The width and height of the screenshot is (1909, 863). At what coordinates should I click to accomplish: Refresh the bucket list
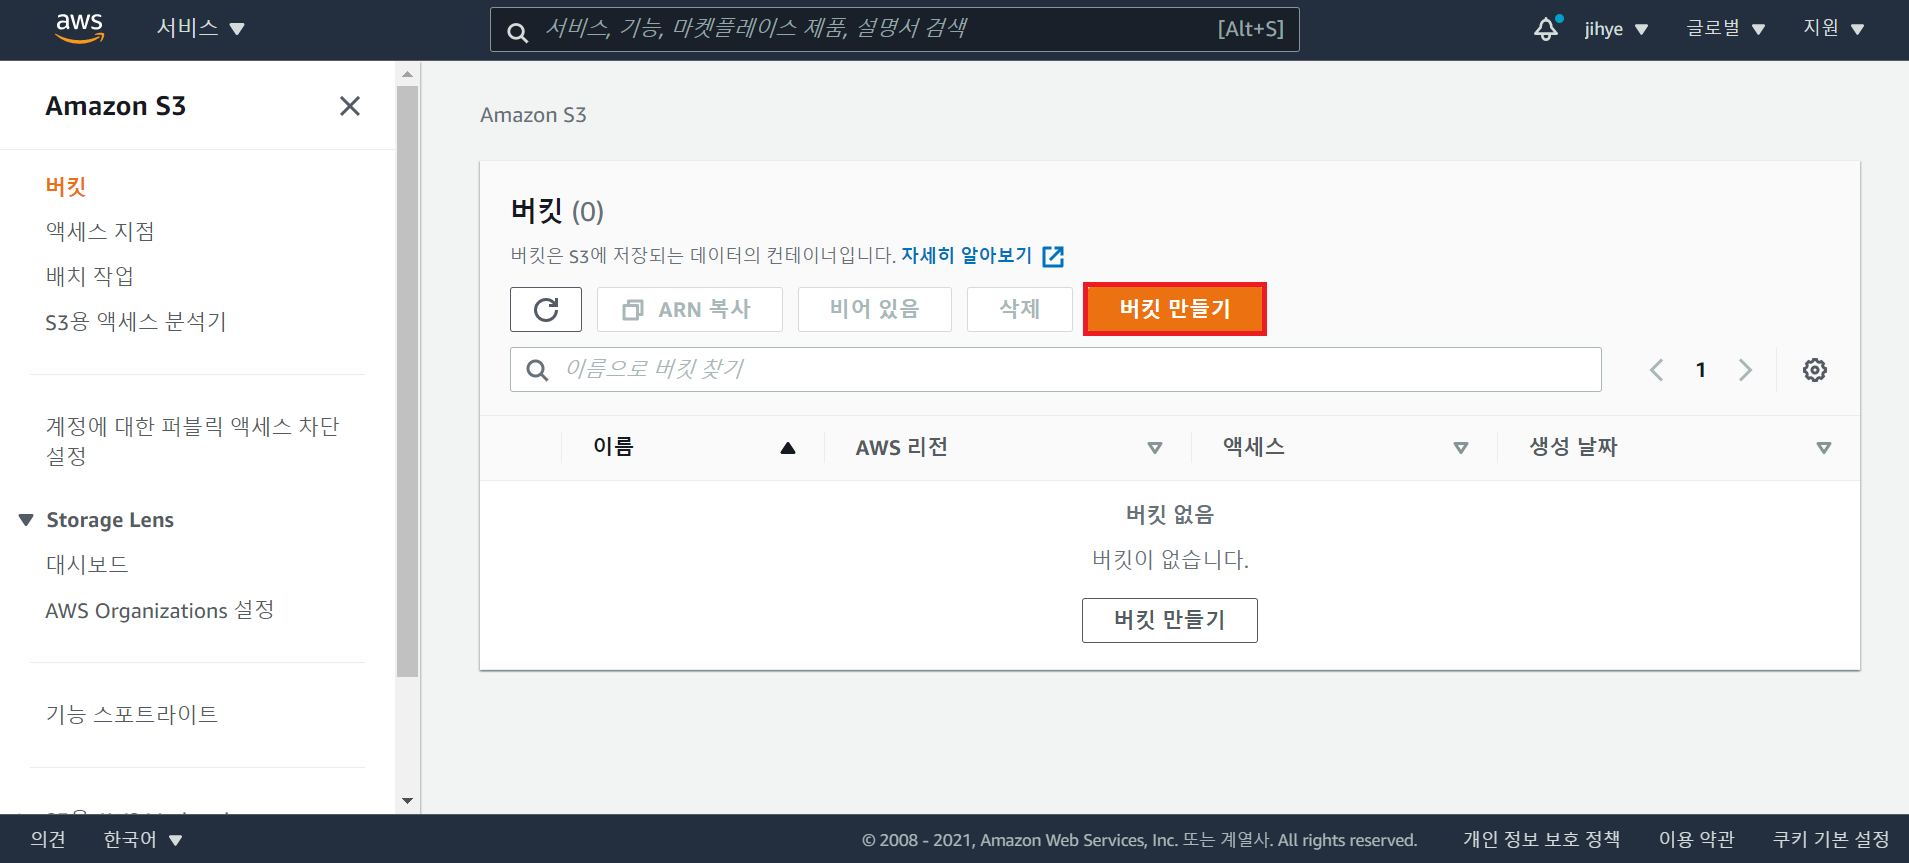(x=546, y=309)
